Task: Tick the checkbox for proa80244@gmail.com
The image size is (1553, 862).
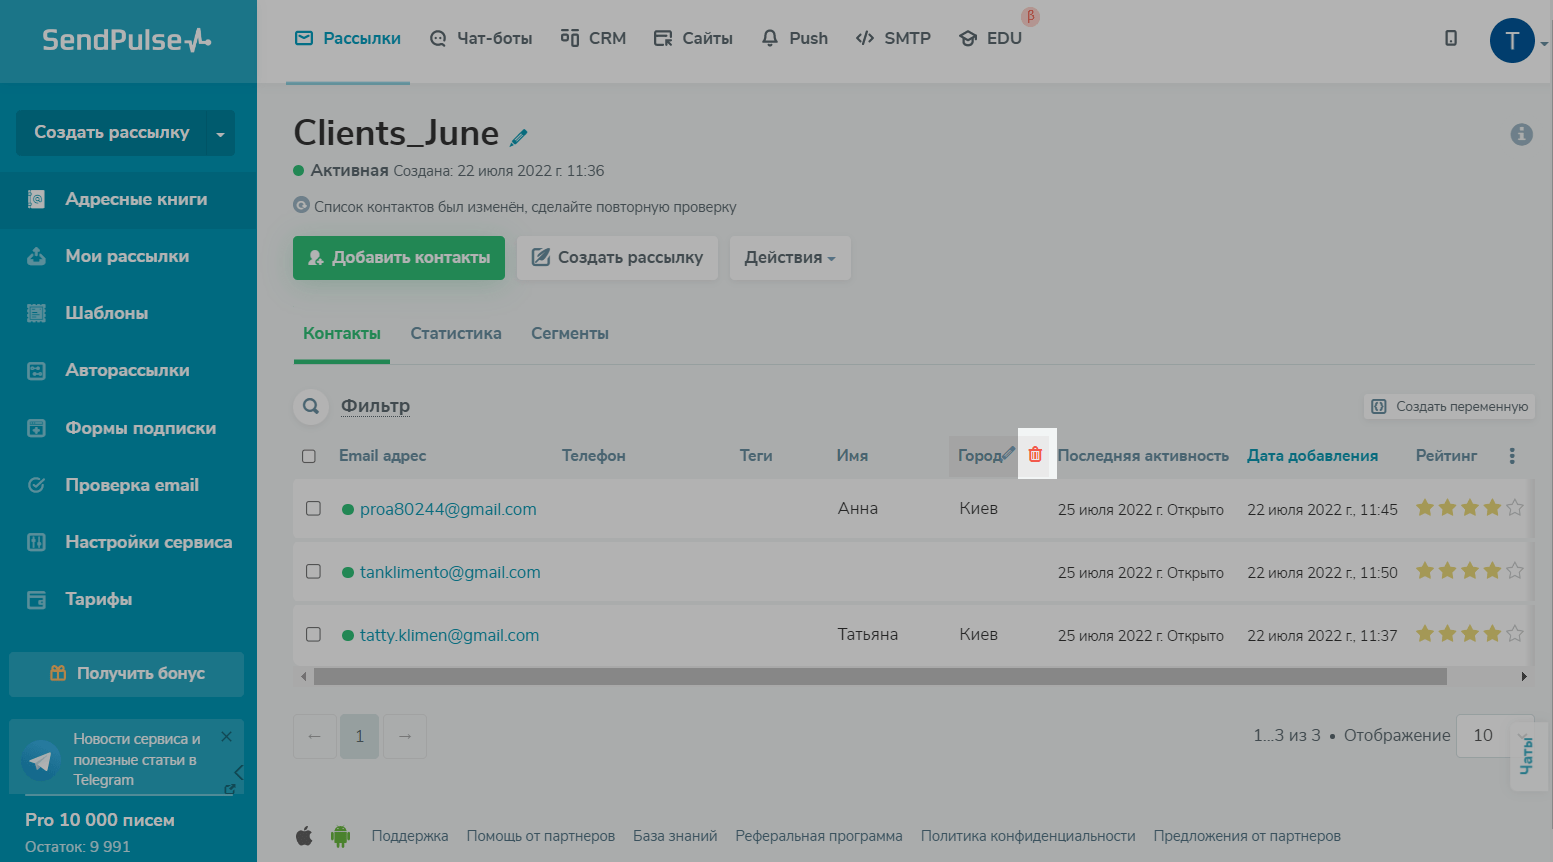Action: click(313, 508)
